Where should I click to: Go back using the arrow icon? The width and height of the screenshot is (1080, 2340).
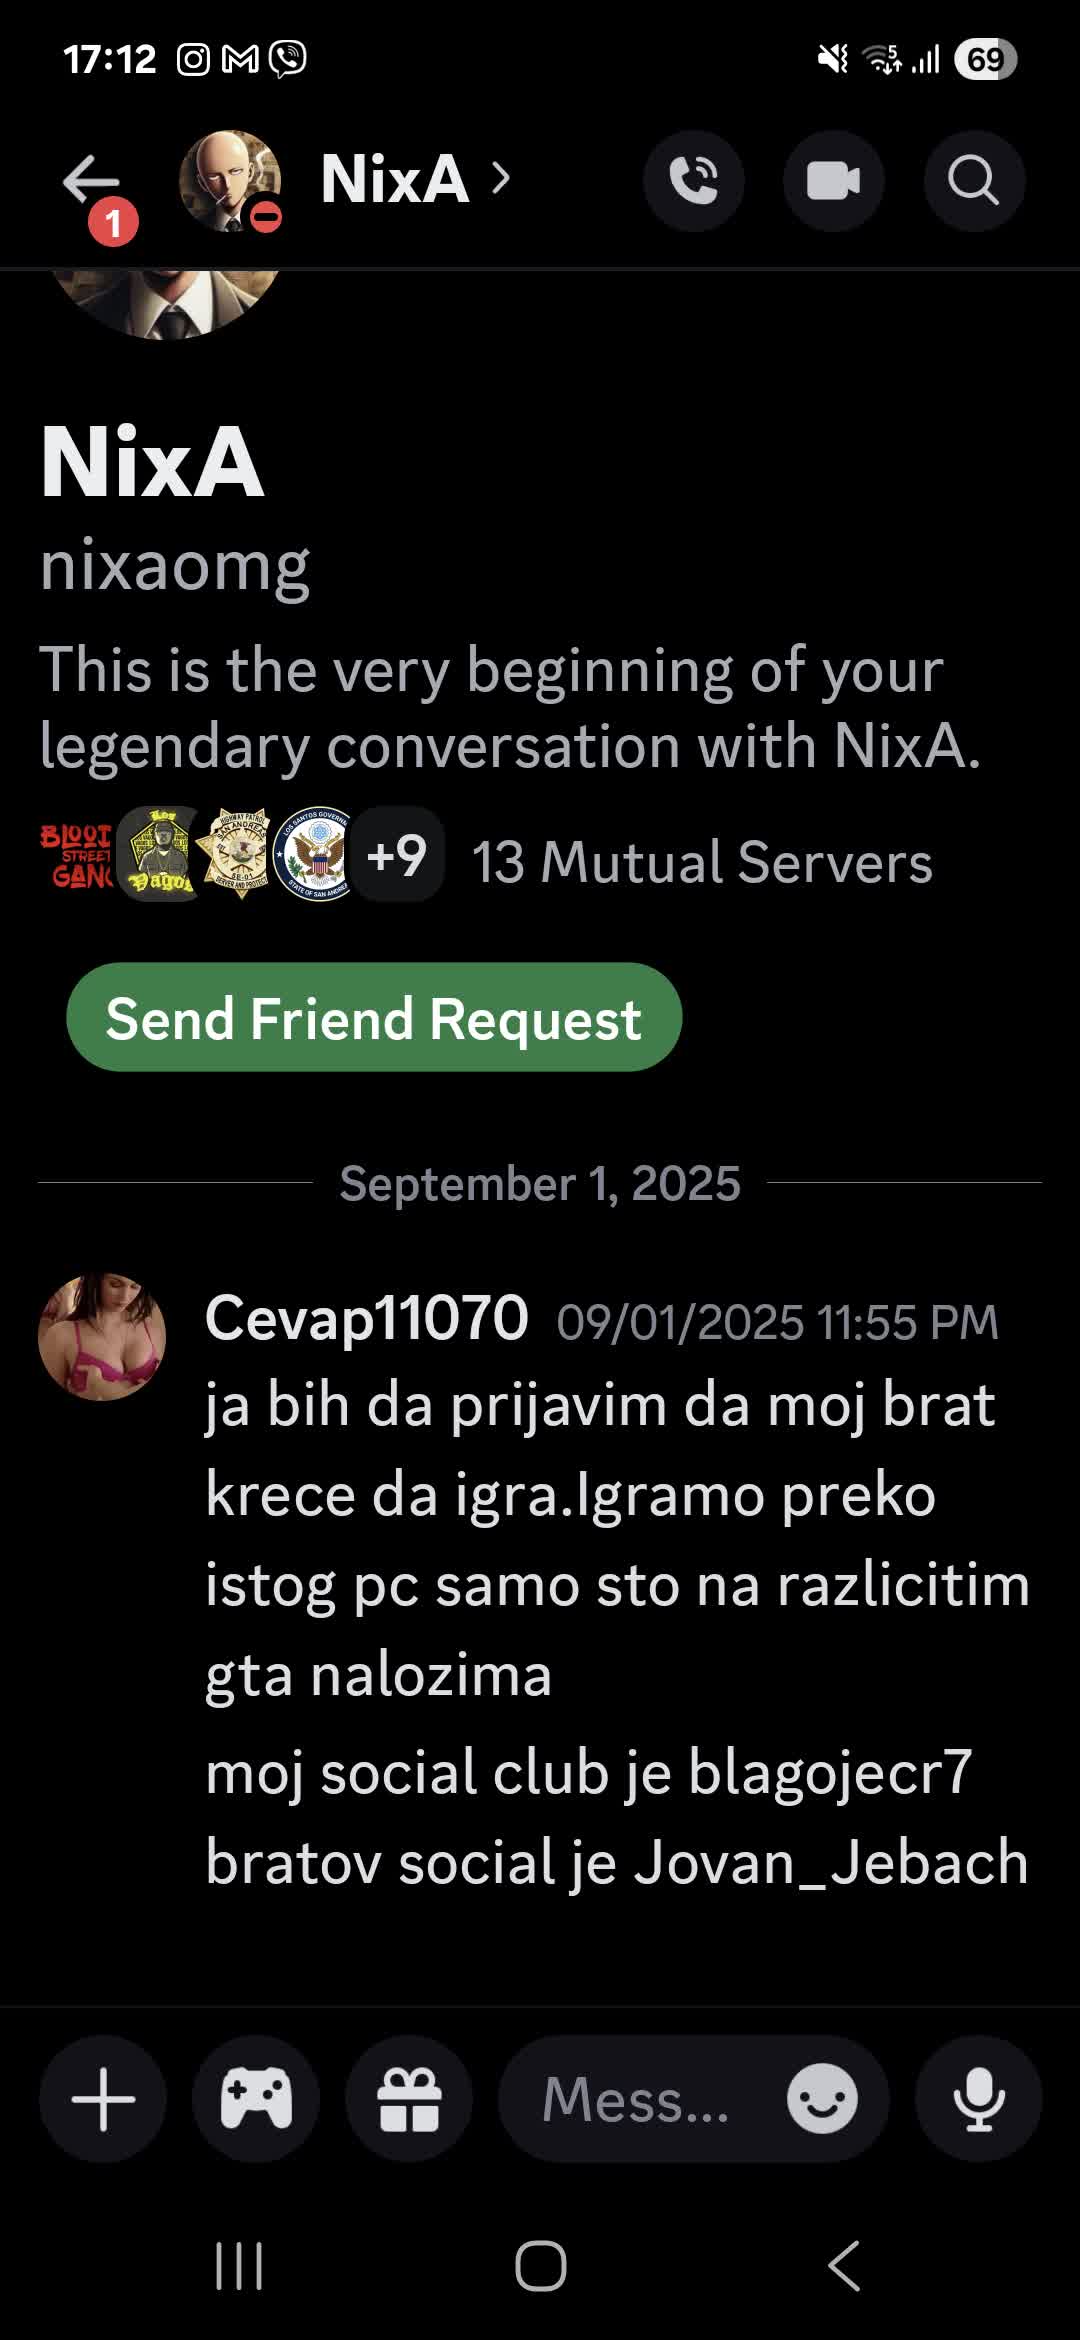pos(91,181)
